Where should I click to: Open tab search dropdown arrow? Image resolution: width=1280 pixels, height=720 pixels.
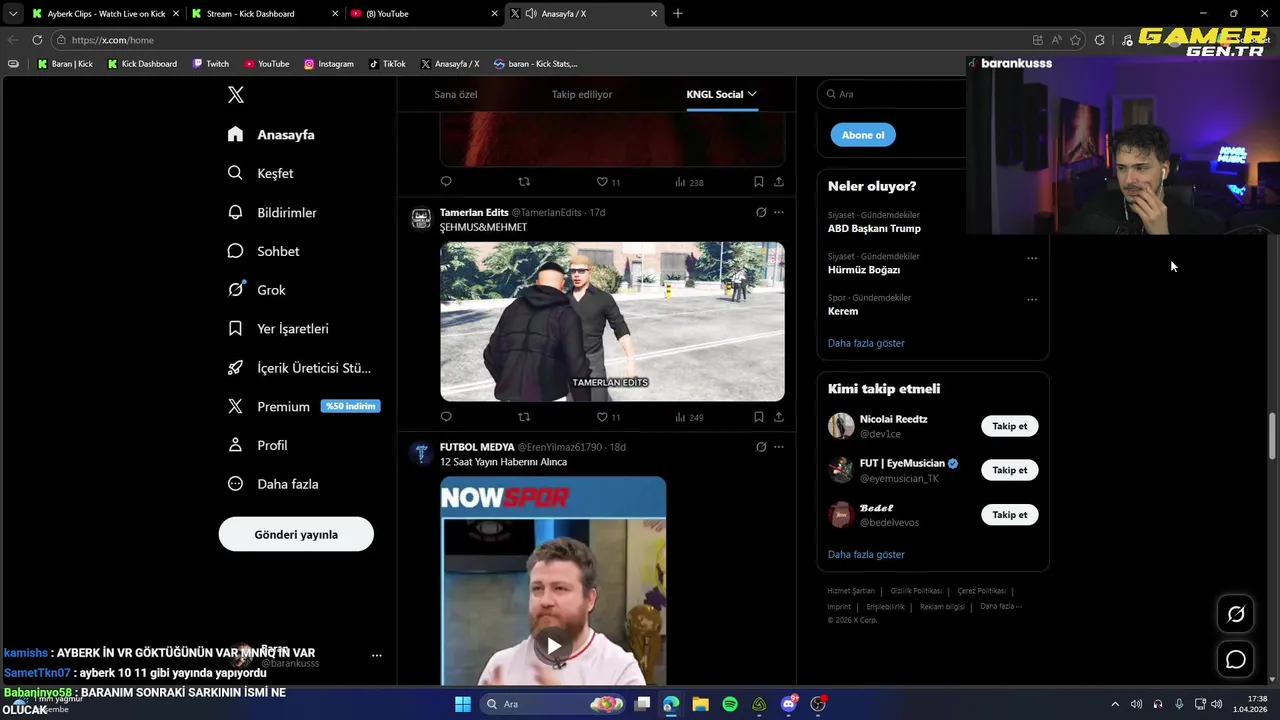(x=13, y=14)
